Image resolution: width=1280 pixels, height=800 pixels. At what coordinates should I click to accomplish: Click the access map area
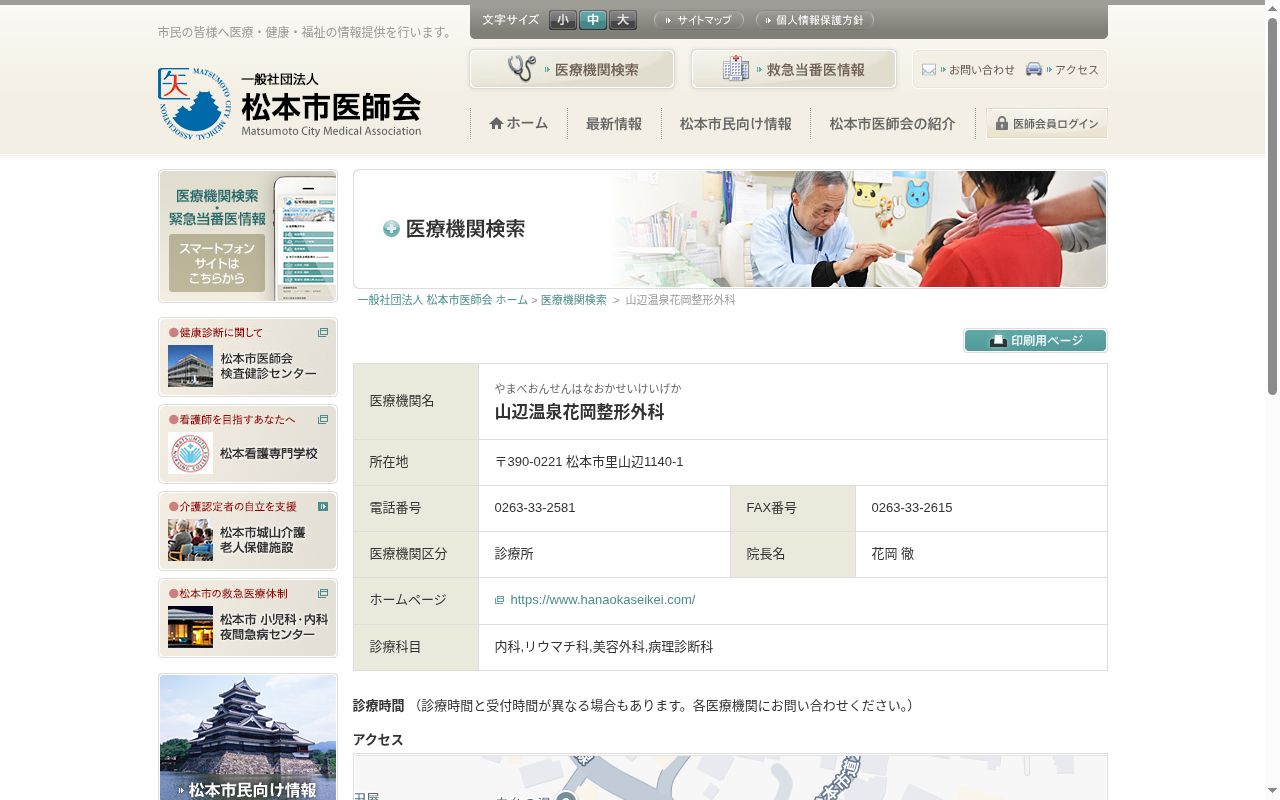point(730,777)
